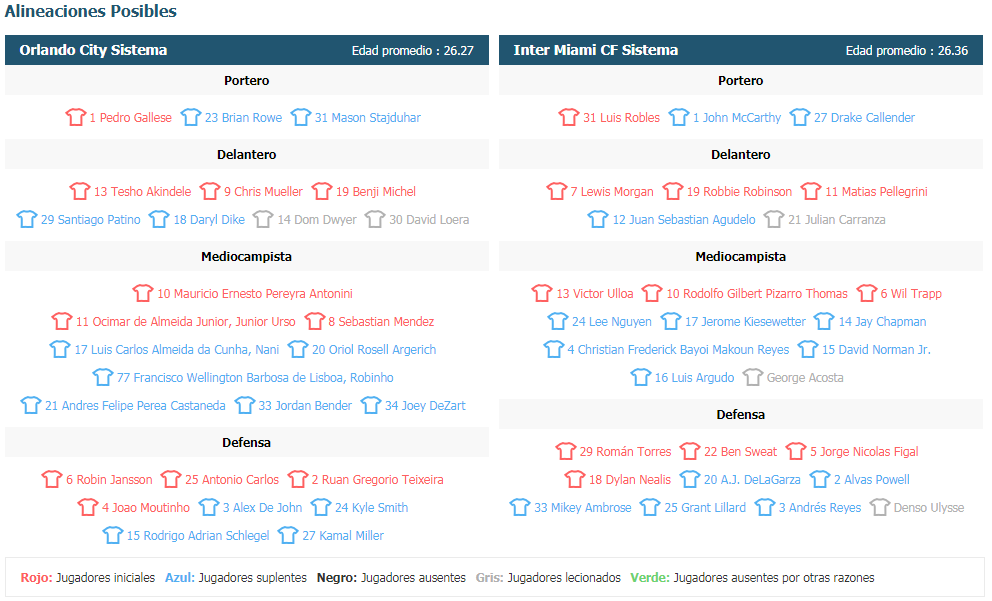
Task: Click the gray jersey icon next to Julian Carranza
Action: coord(774,220)
